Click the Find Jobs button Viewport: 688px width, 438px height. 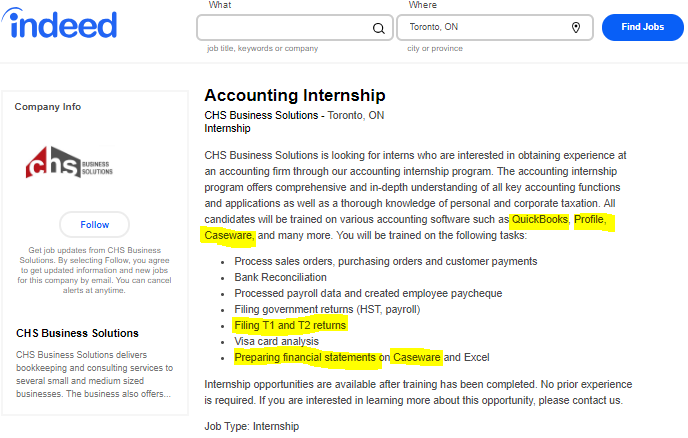click(642, 27)
